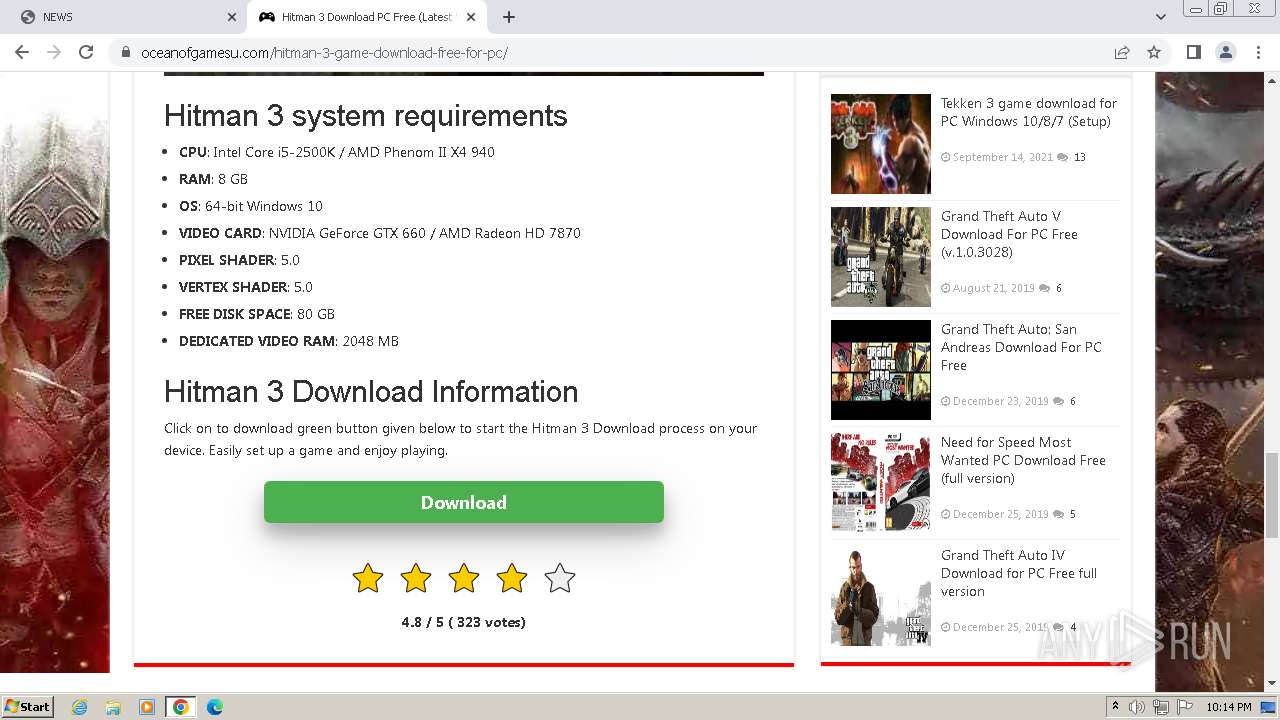Open the Grand Theft Auto IV thumbnail
Screen dimensions: 1280x720
[x=881, y=595]
